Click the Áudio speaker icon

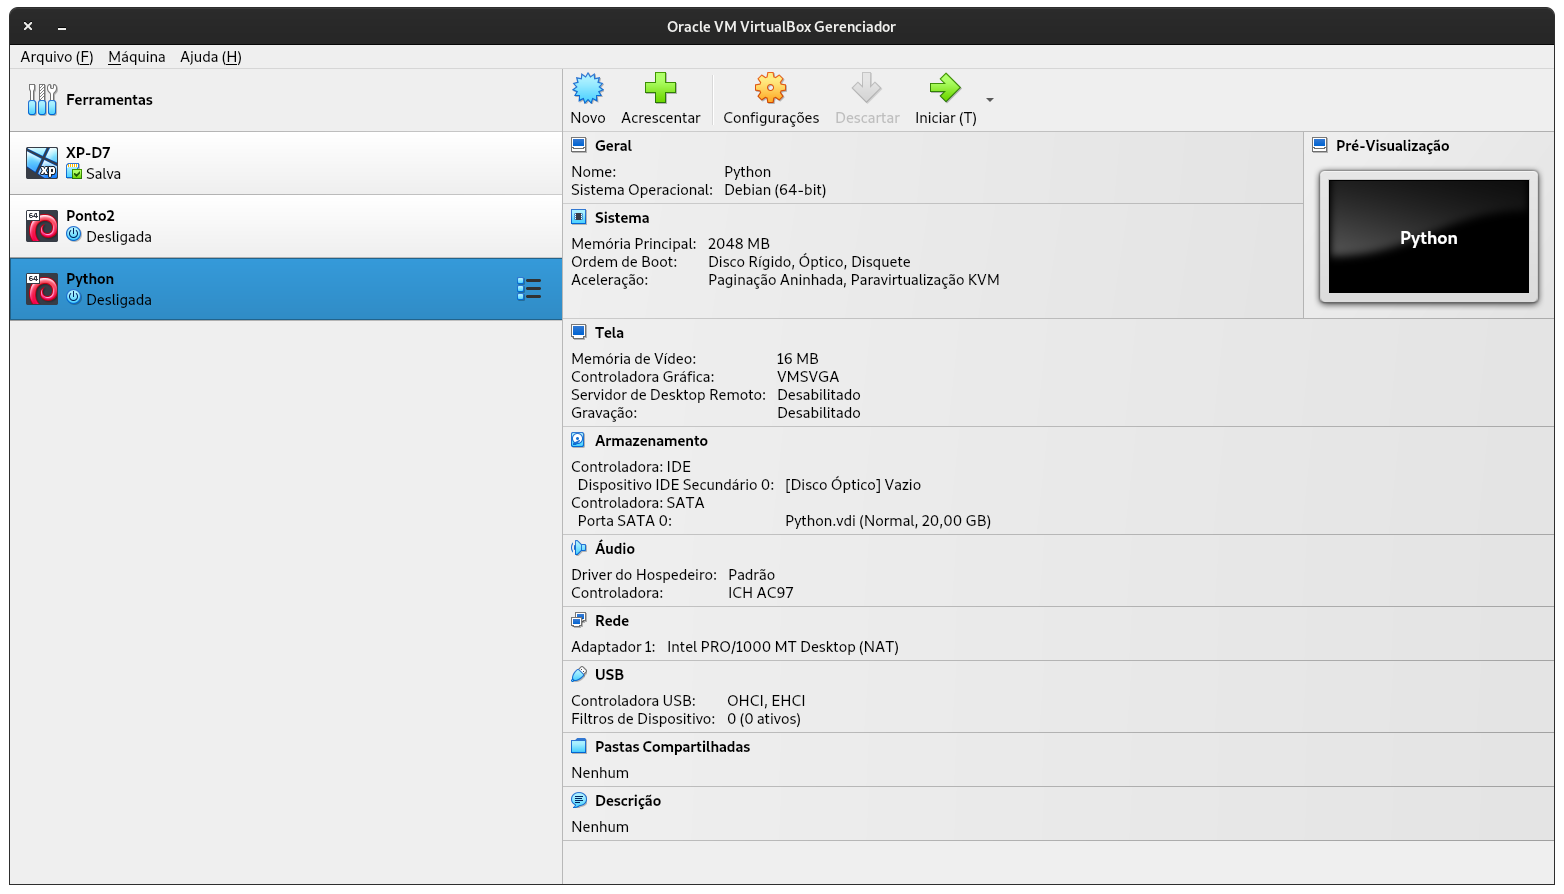(578, 548)
